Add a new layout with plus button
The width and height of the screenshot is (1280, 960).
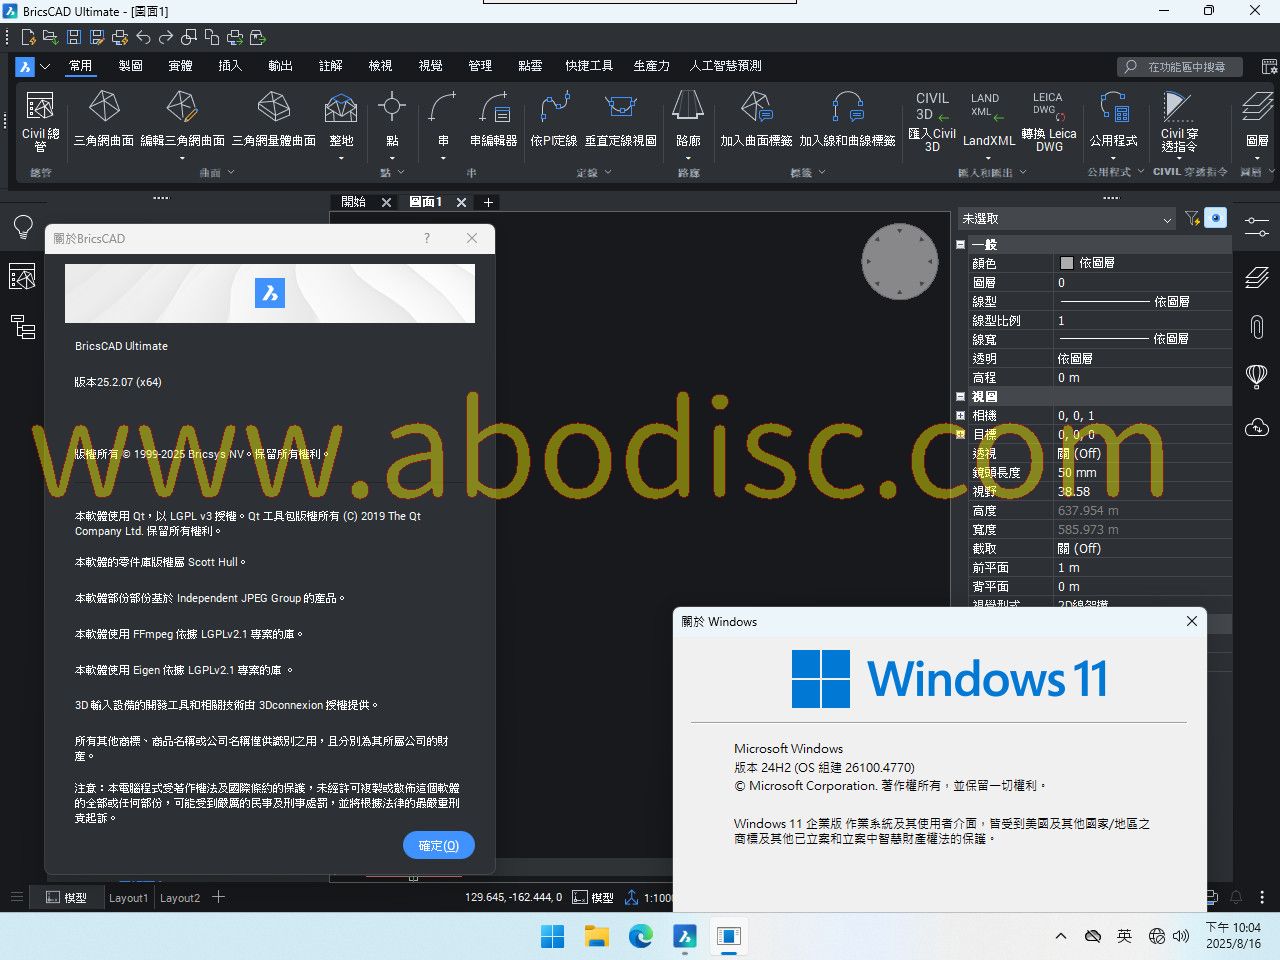[218, 897]
